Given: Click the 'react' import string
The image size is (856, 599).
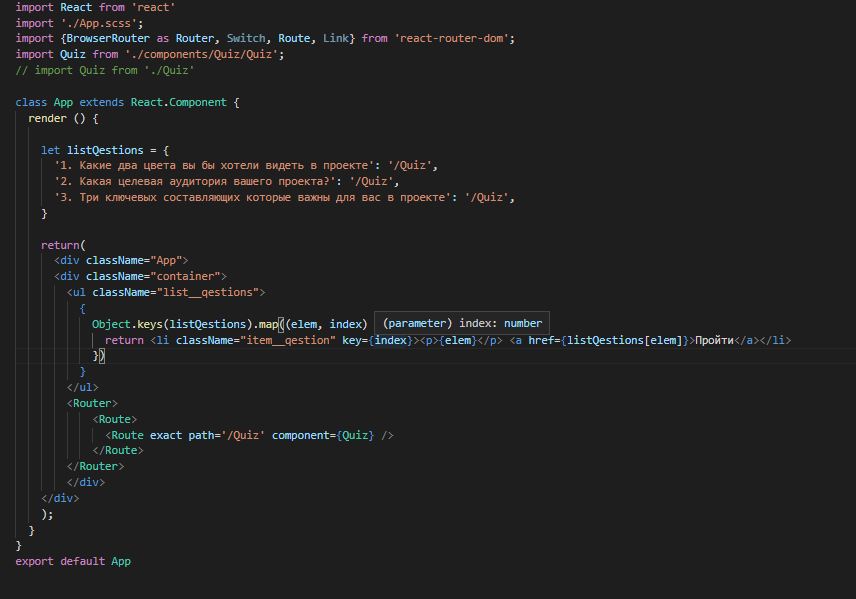Looking at the screenshot, I should (x=153, y=7).
